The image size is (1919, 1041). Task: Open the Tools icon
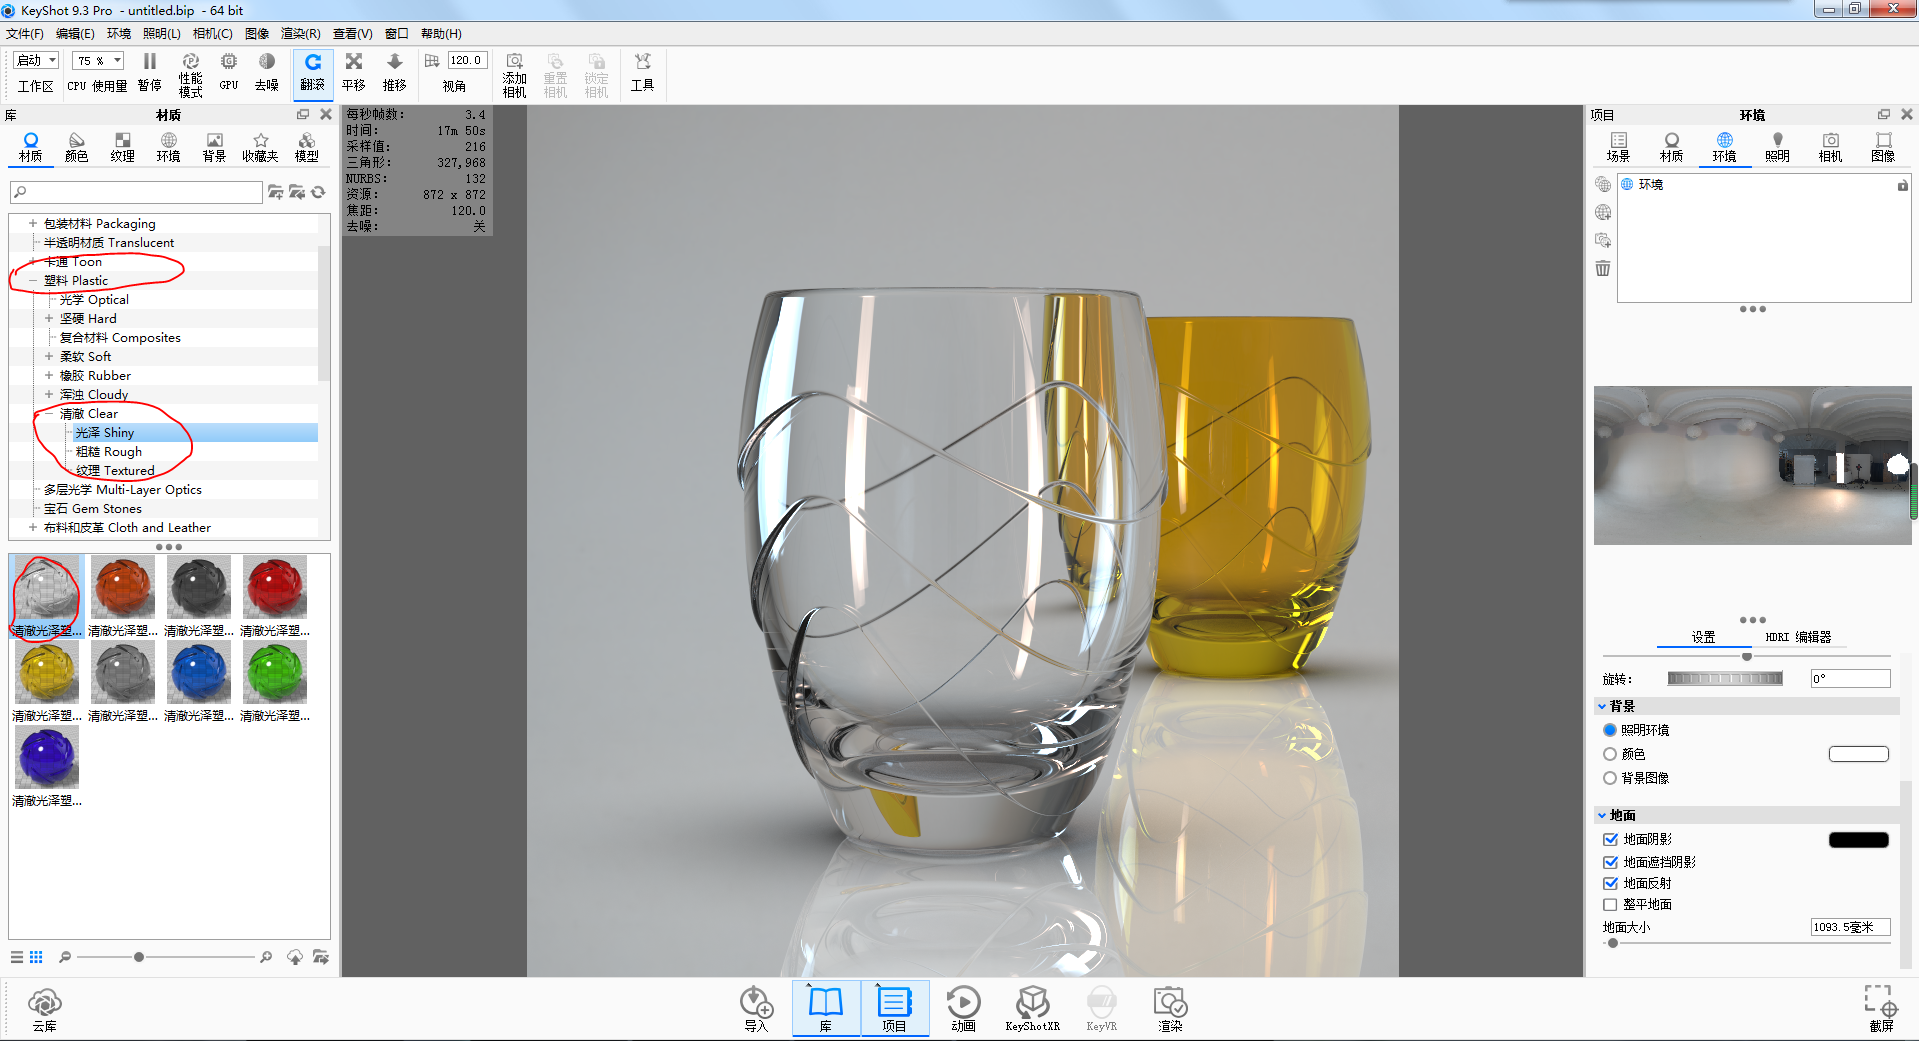642,61
